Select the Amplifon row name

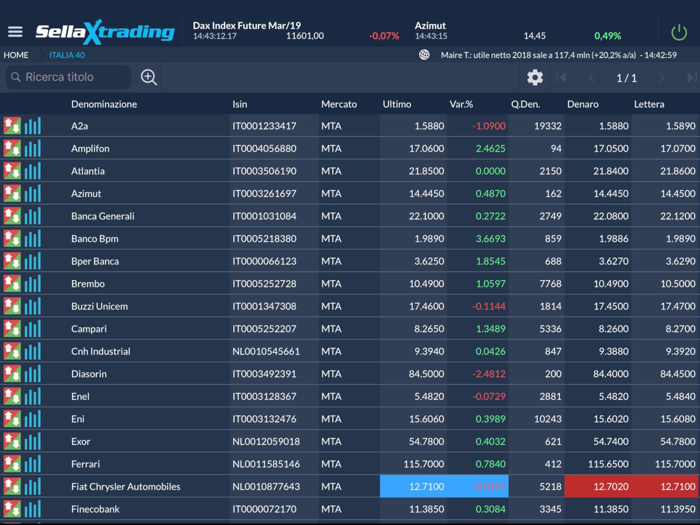[90, 148]
